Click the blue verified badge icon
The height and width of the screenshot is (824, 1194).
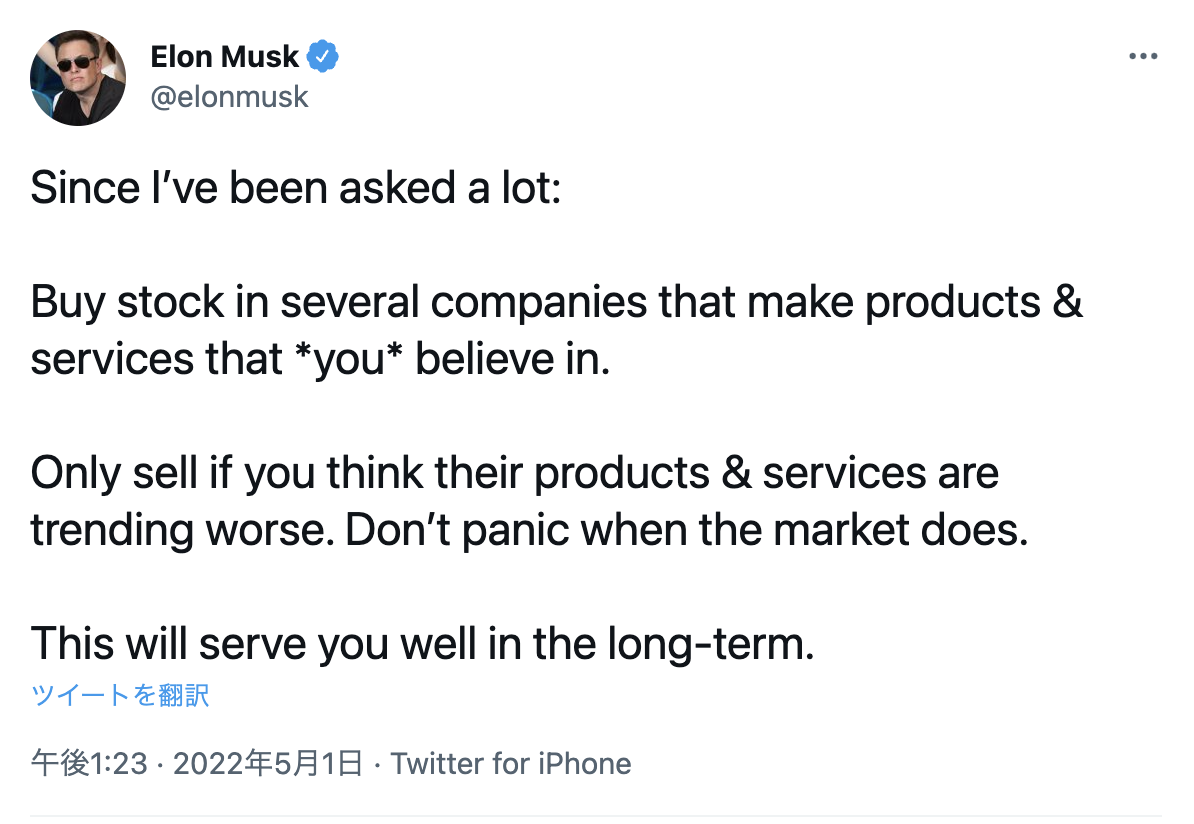[323, 56]
